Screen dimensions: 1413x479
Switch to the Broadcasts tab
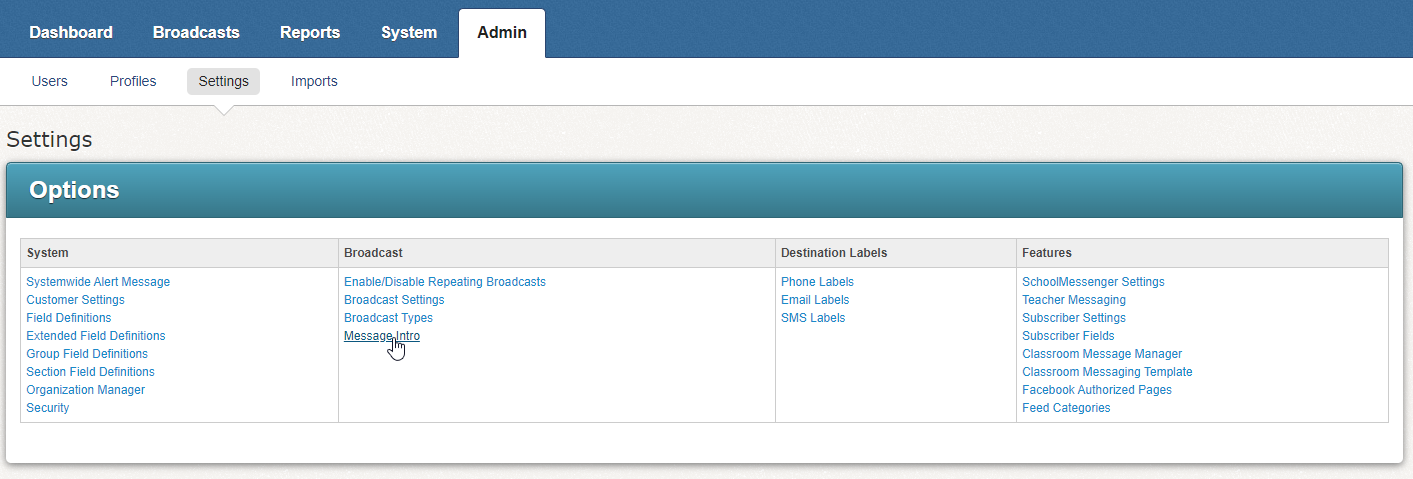[x=196, y=32]
